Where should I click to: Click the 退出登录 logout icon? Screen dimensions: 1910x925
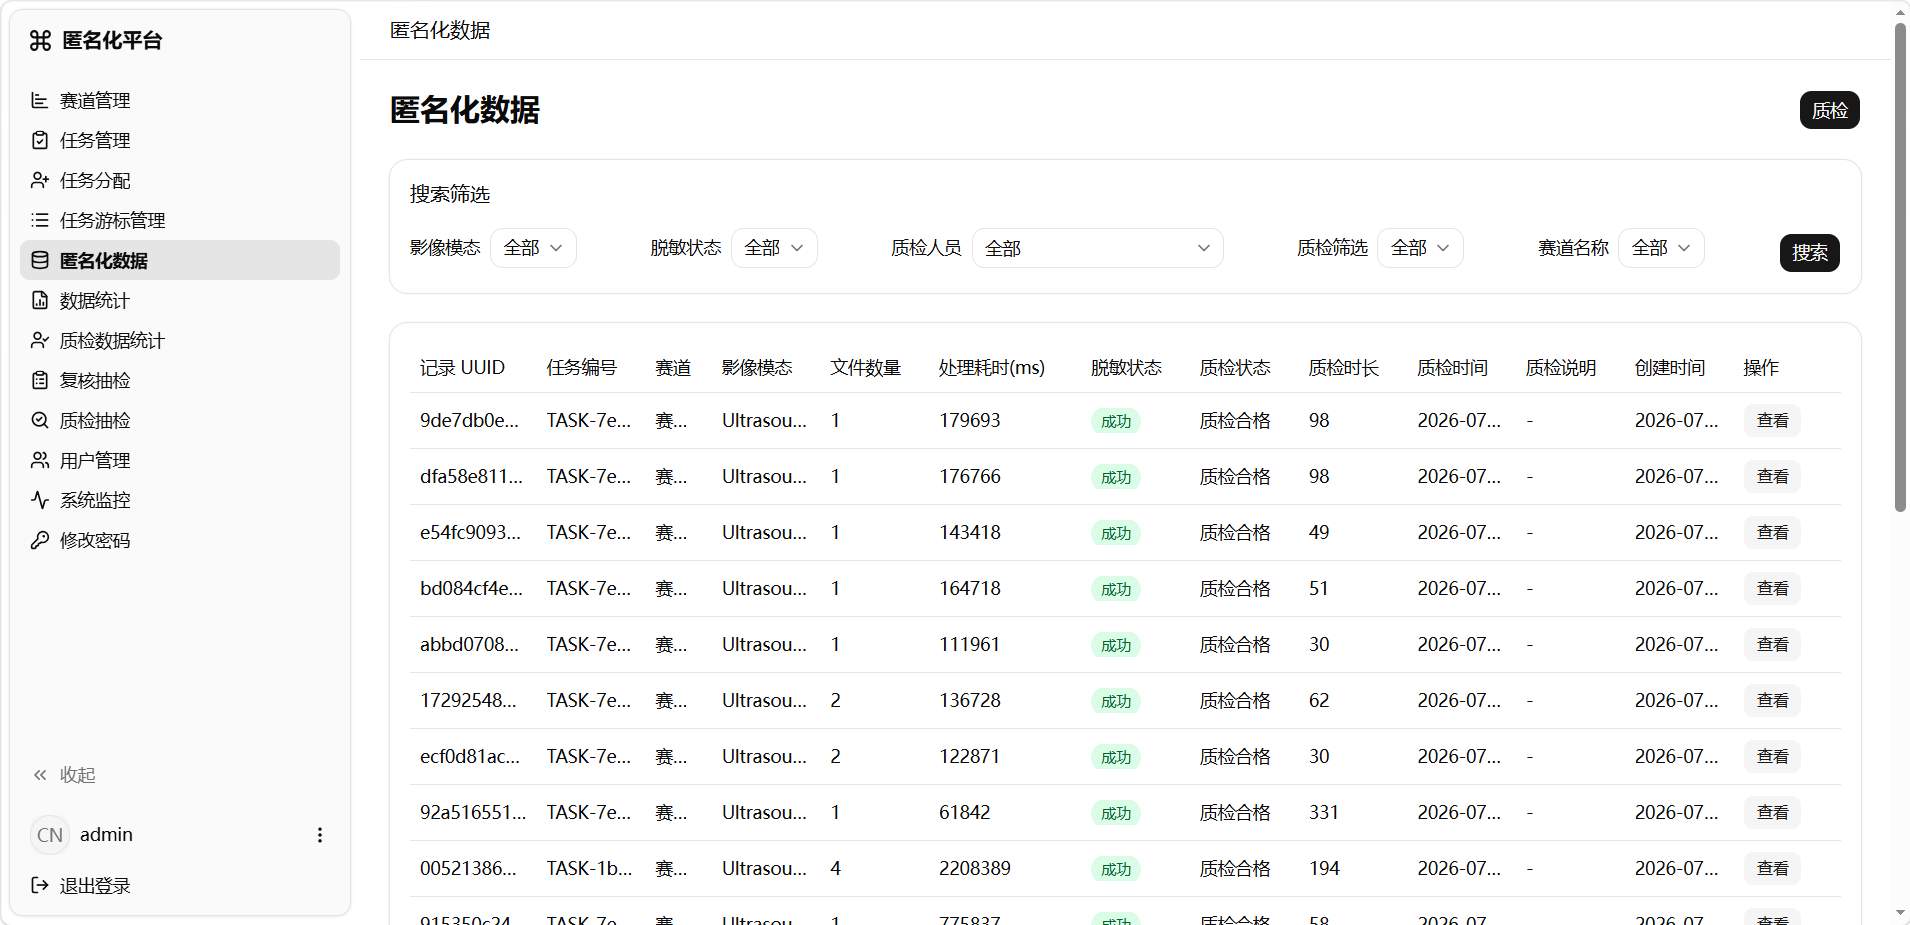(40, 885)
